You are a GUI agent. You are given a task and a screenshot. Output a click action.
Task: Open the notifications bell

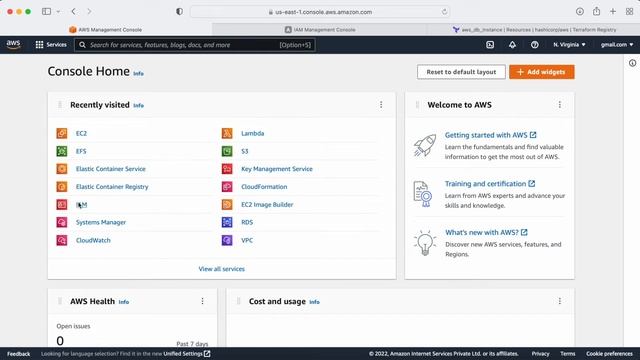pyautogui.click(x=512, y=45)
